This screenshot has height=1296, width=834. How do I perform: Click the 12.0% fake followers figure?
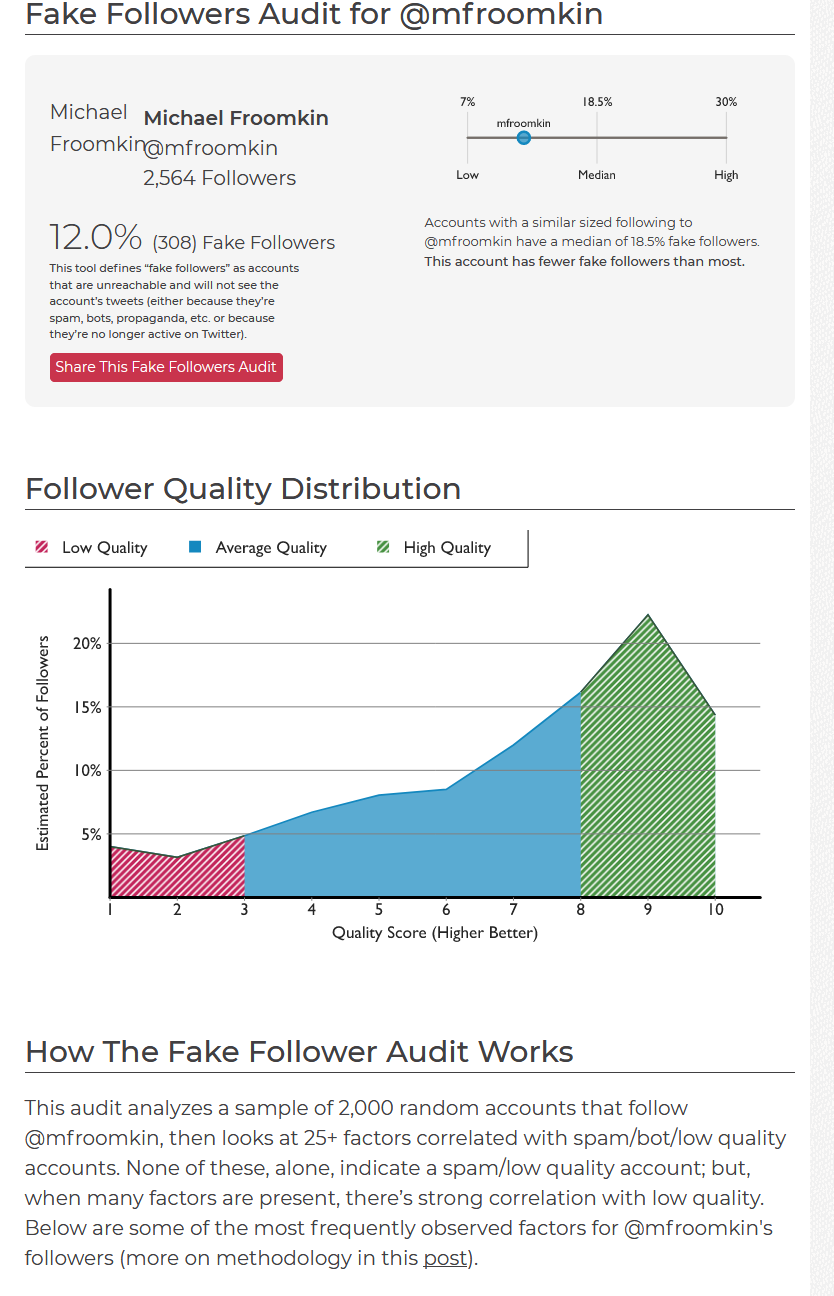[x=96, y=238]
